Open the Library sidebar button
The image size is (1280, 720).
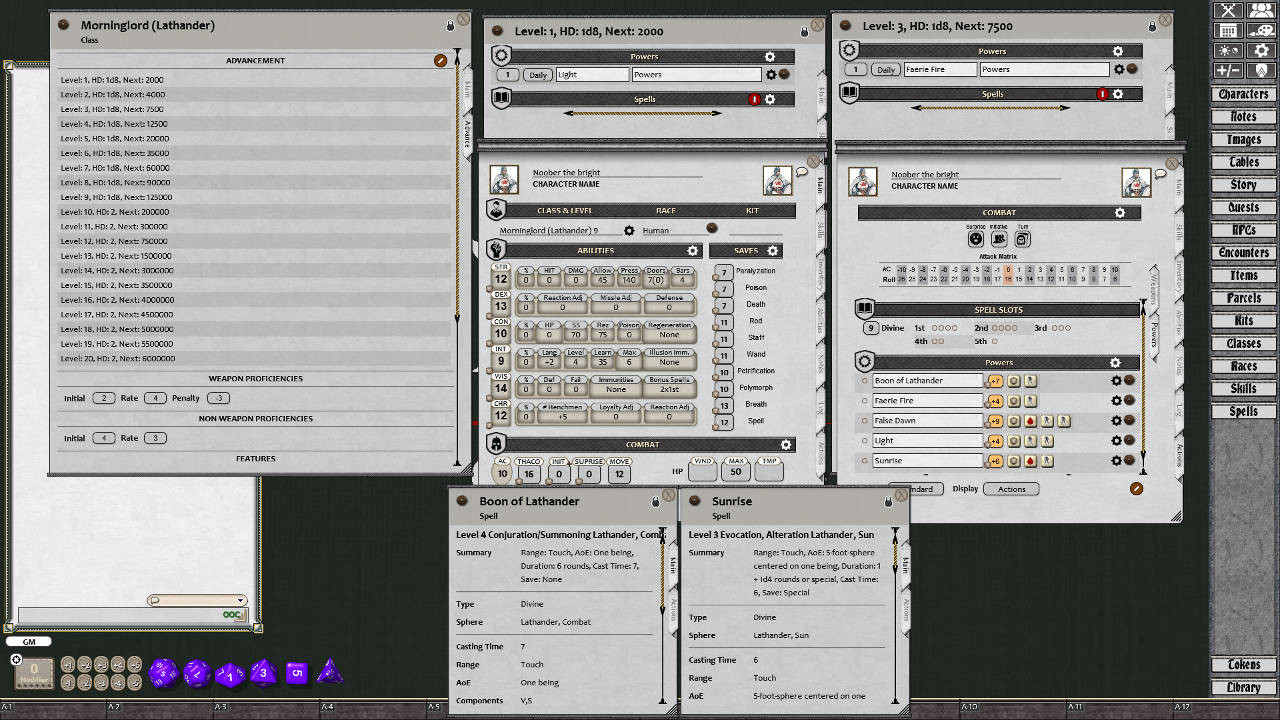pos(1243,687)
